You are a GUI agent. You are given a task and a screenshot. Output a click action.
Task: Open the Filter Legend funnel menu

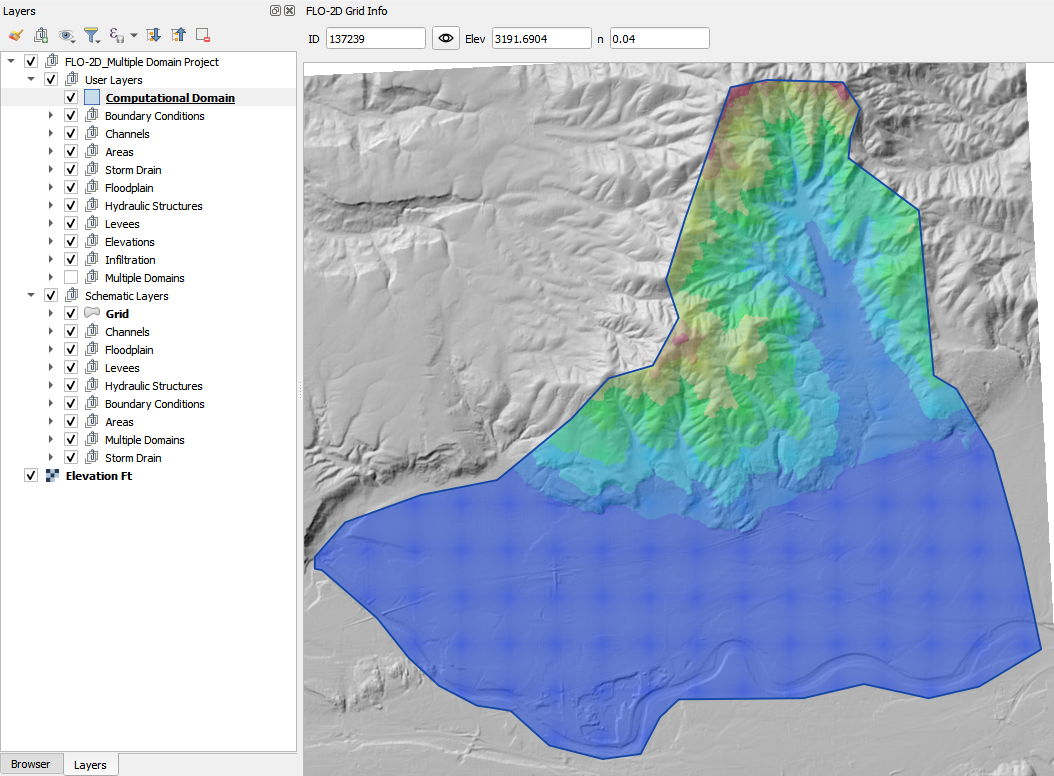92,35
